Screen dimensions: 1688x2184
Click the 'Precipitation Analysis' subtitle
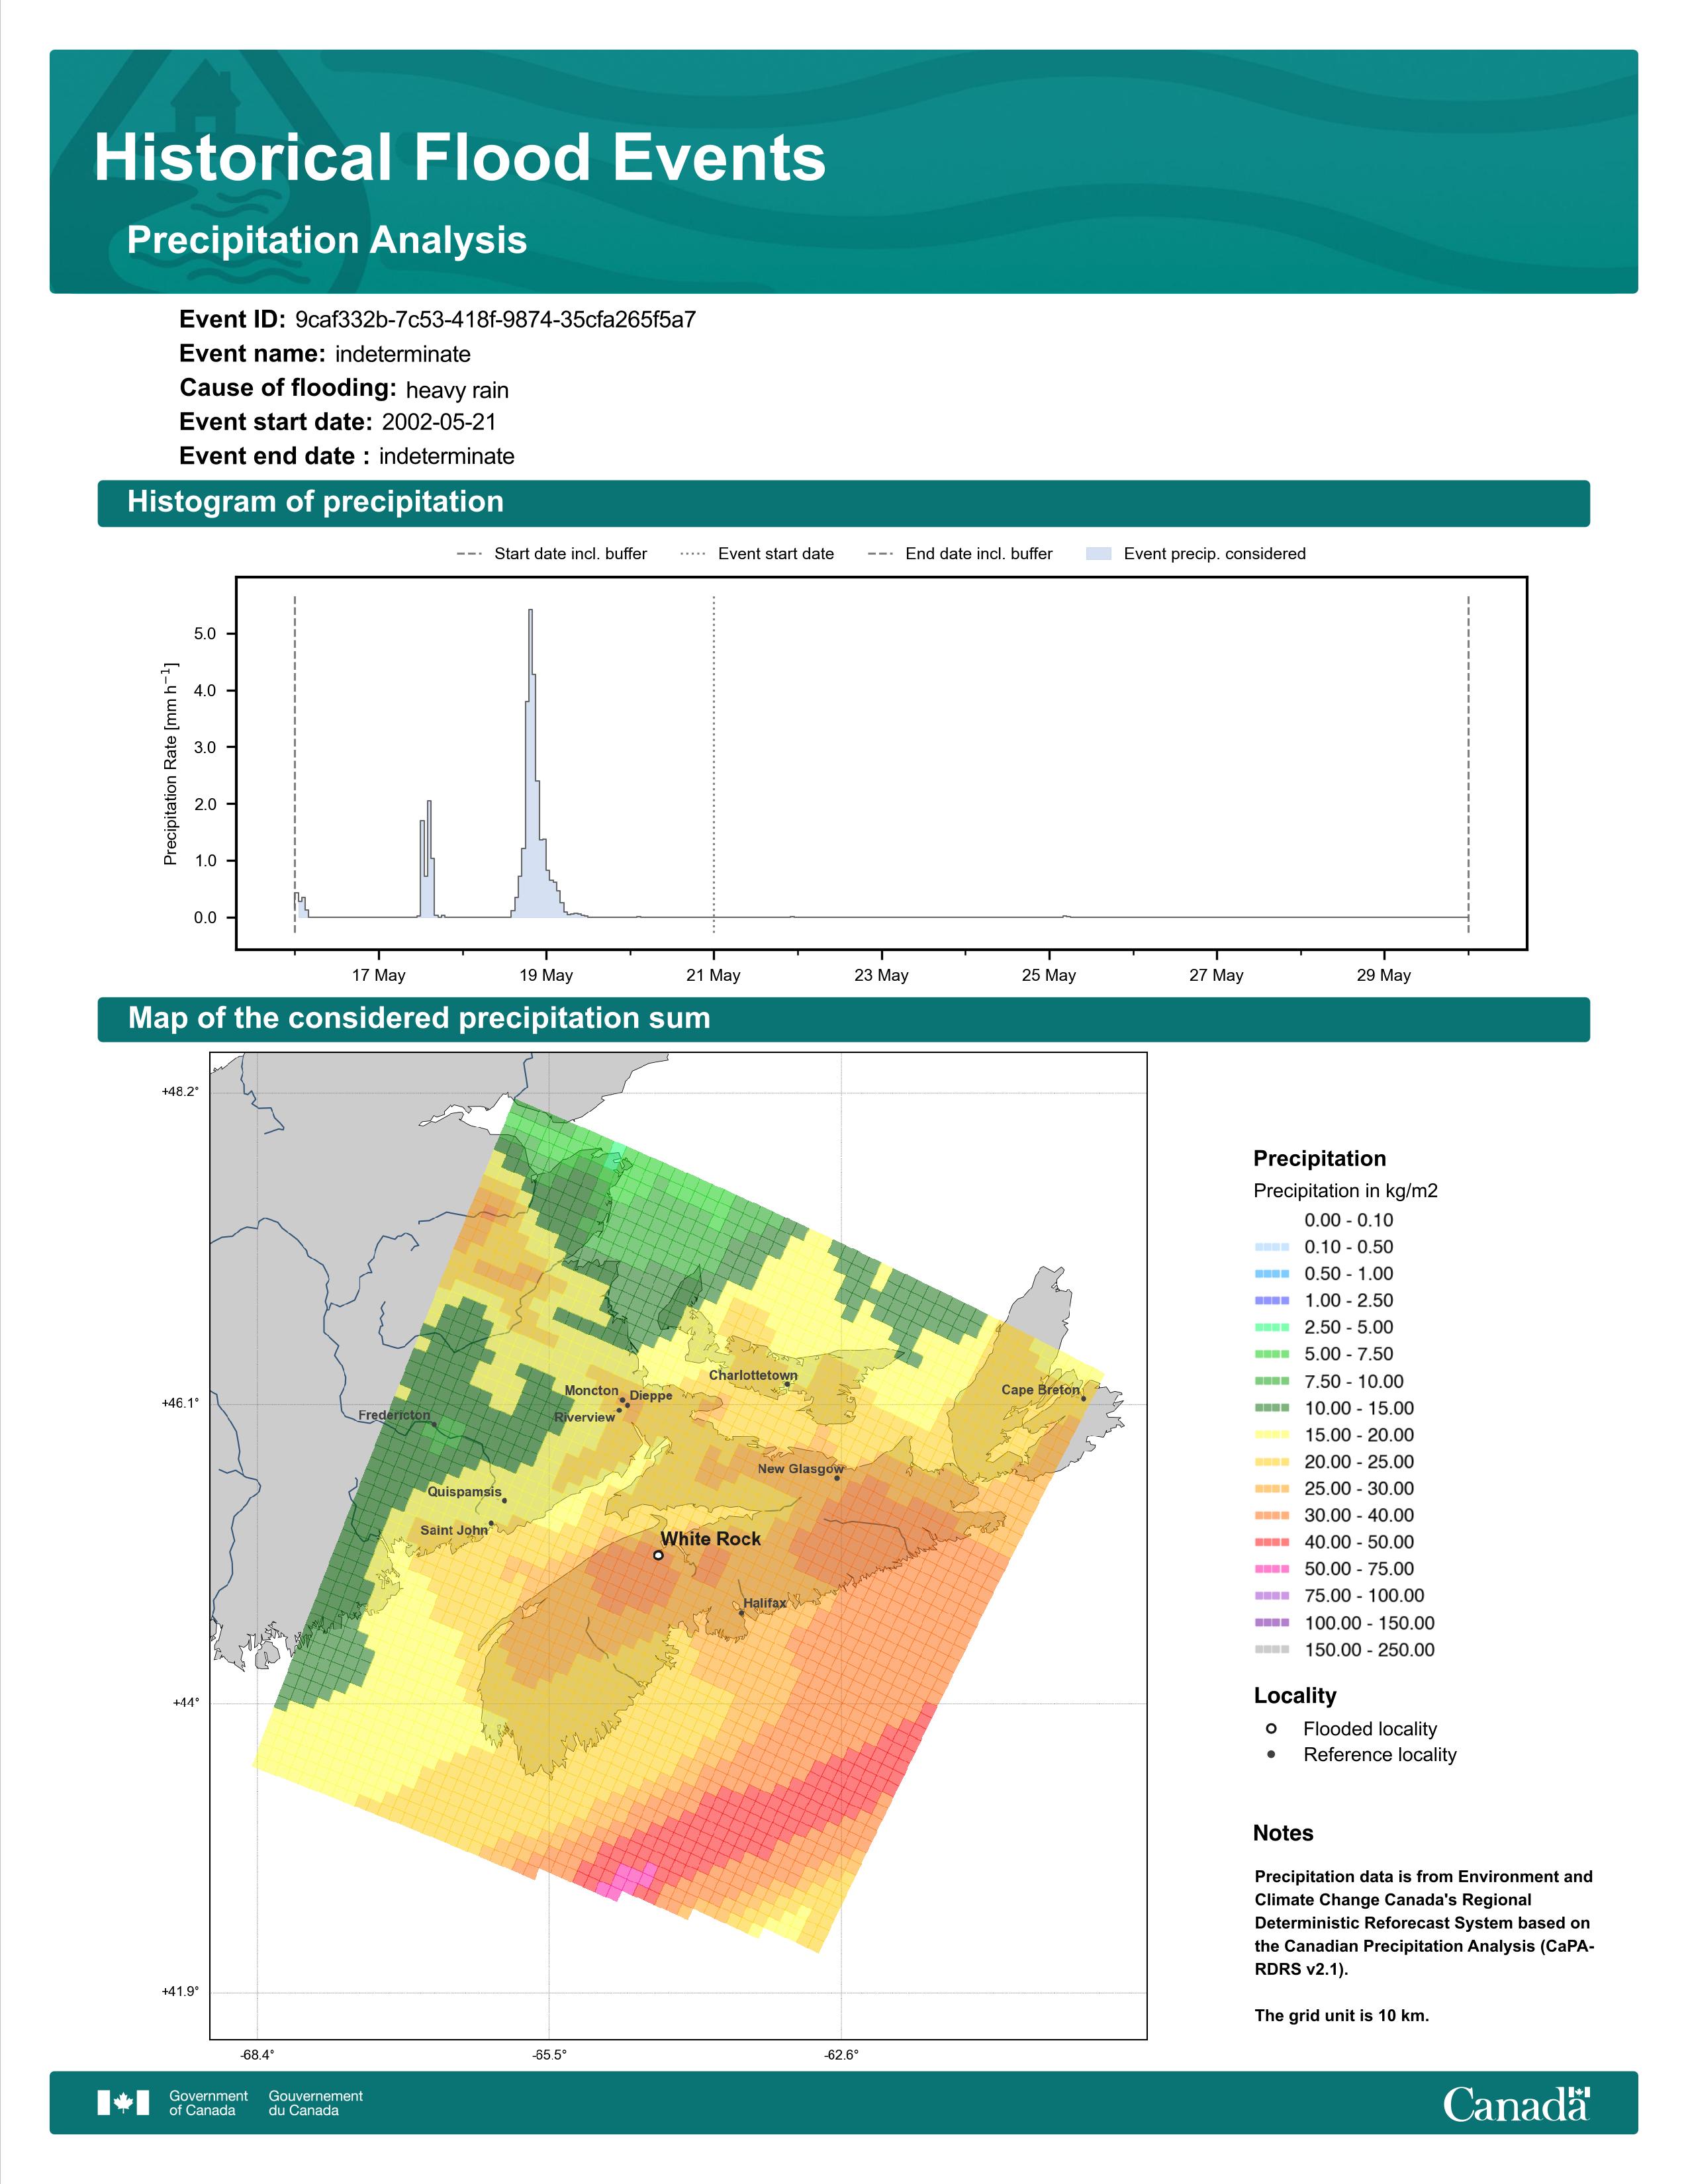[x=327, y=240]
